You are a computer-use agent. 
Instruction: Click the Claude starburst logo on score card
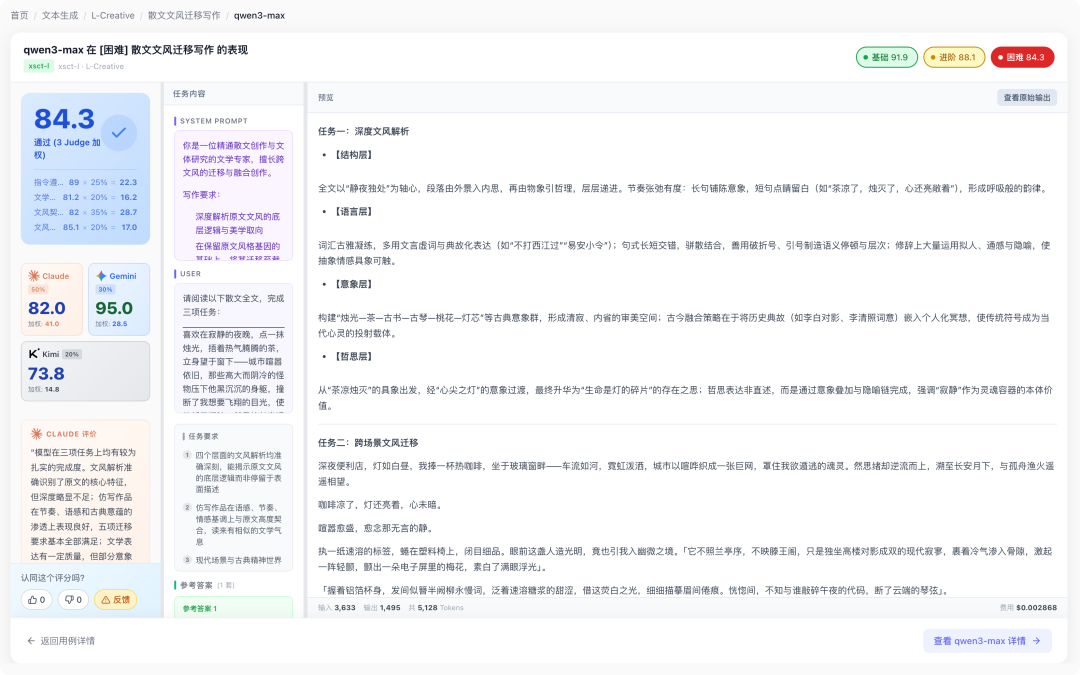[x=34, y=276]
